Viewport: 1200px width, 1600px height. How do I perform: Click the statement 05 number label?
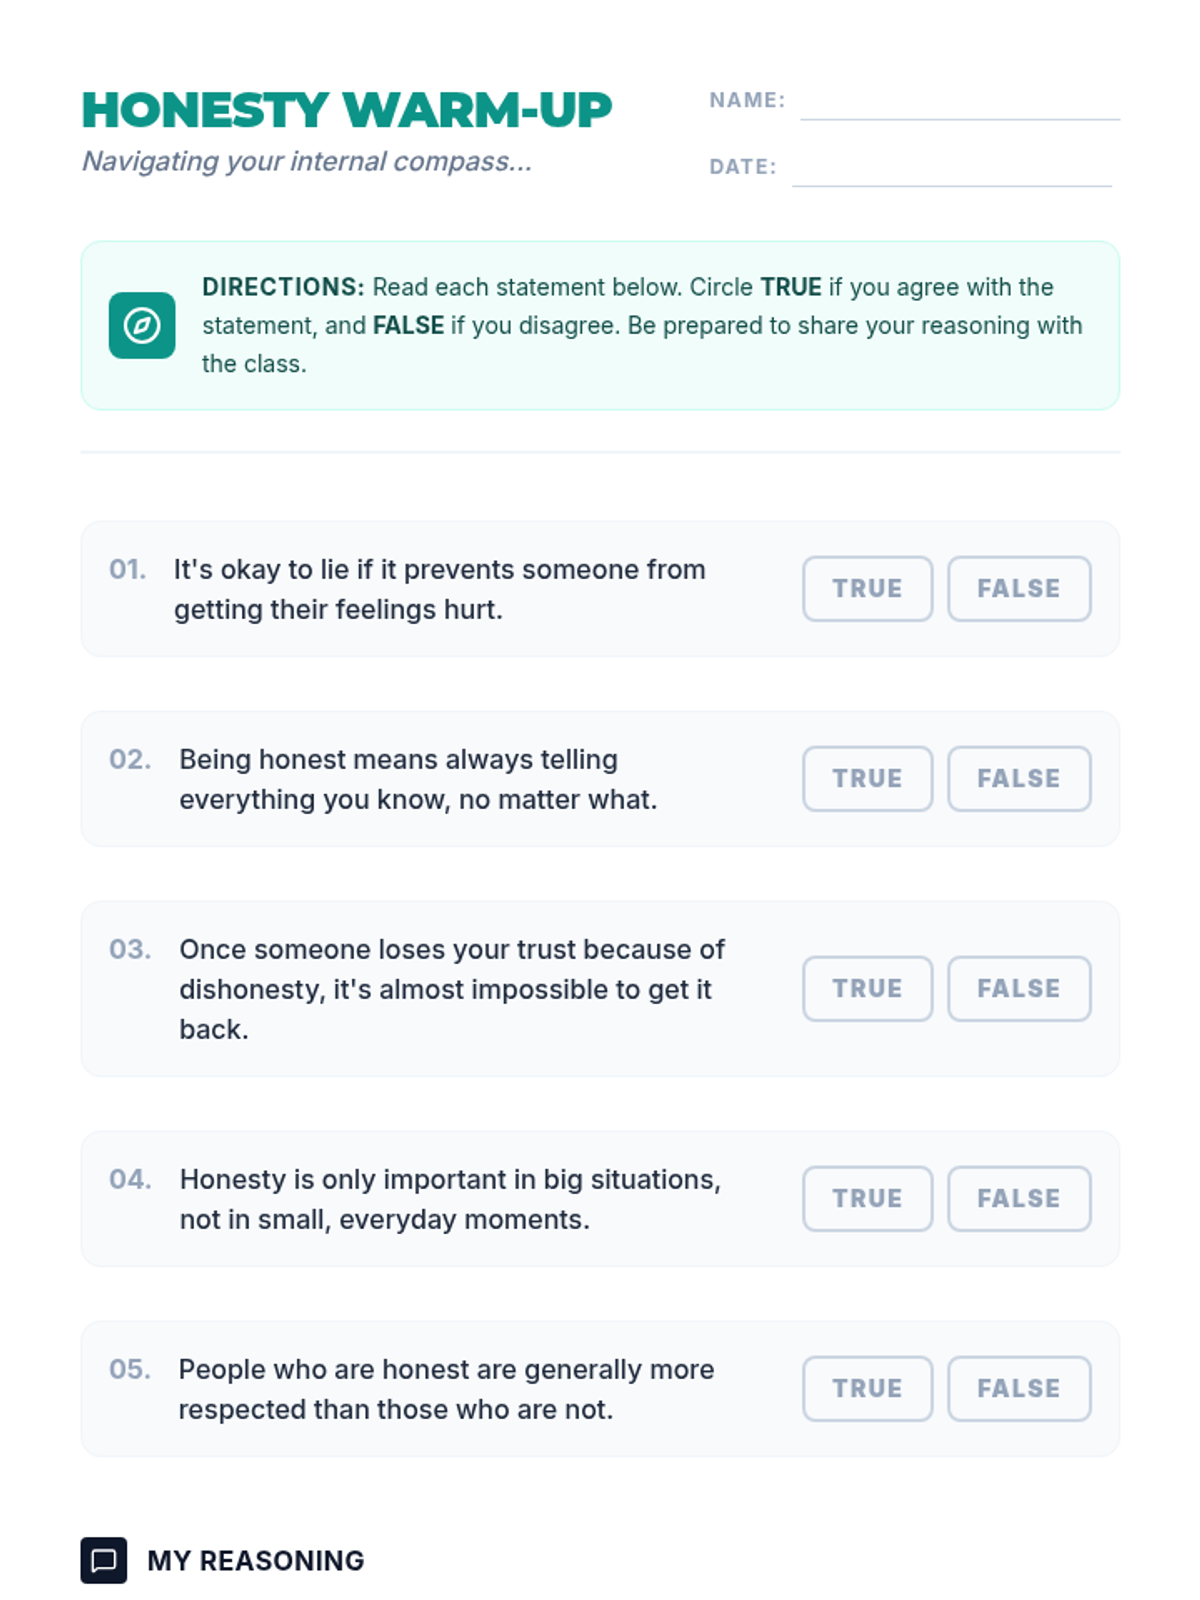(130, 1369)
